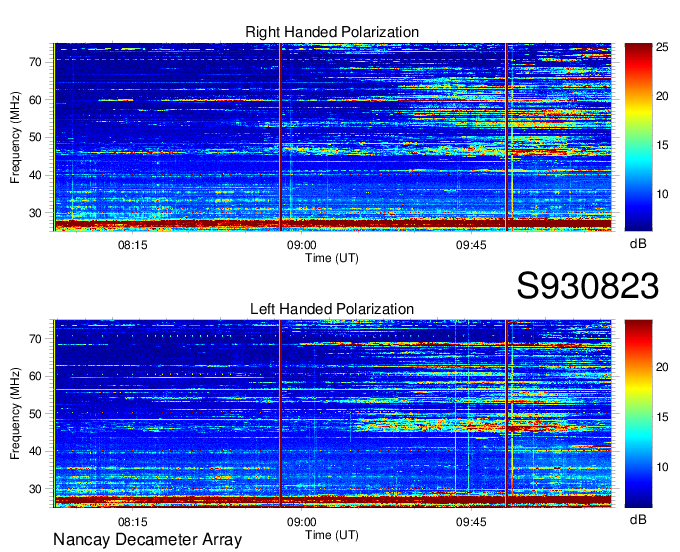680x552 pixels.
Task: Click the "dB" unit under the Right Handed color bar
Action: 638,244
